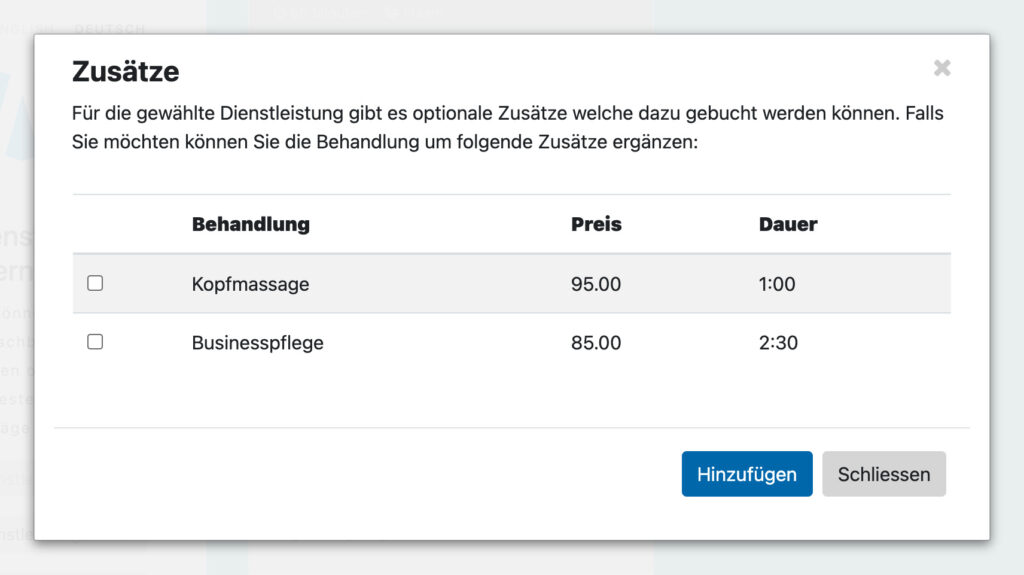This screenshot has height=575, width=1024.
Task: Click the 95.00 price value
Action: (x=596, y=284)
